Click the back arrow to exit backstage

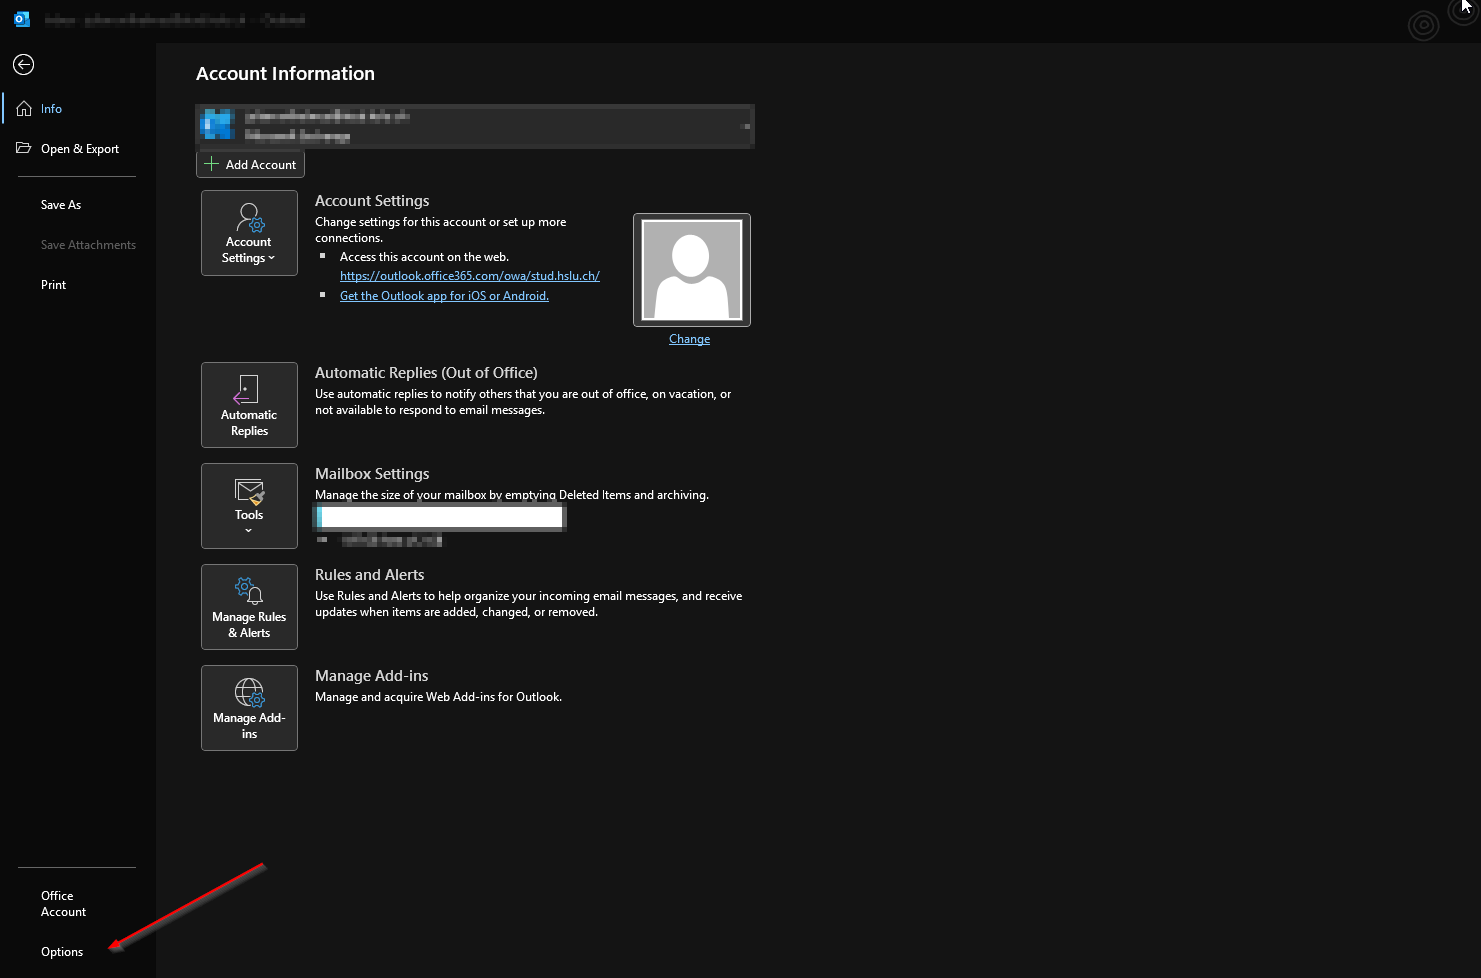pos(23,65)
